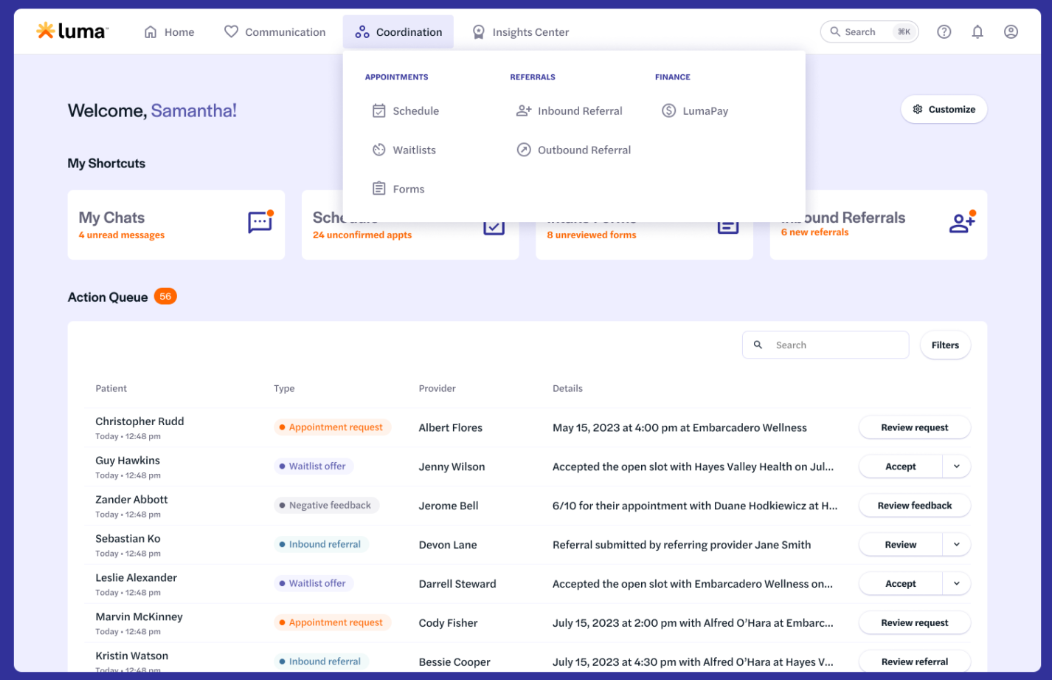The width and height of the screenshot is (1052, 680).
Task: Click the Customize button
Action: tap(943, 109)
